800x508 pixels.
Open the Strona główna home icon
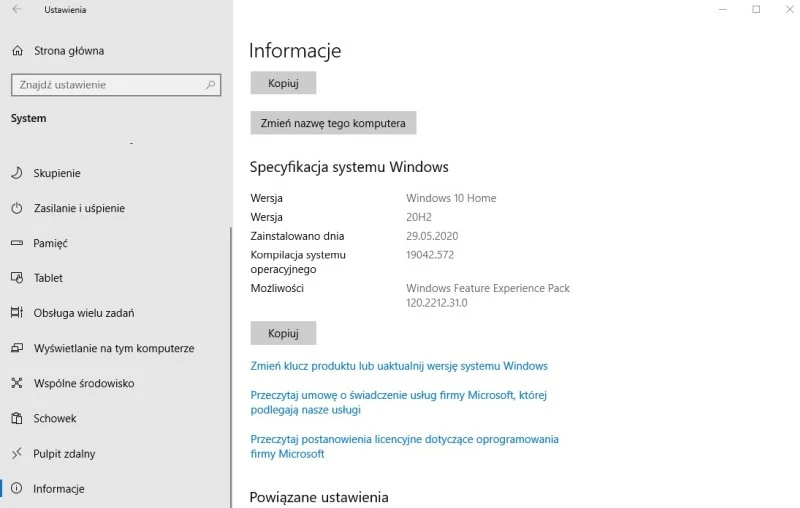[x=17, y=50]
